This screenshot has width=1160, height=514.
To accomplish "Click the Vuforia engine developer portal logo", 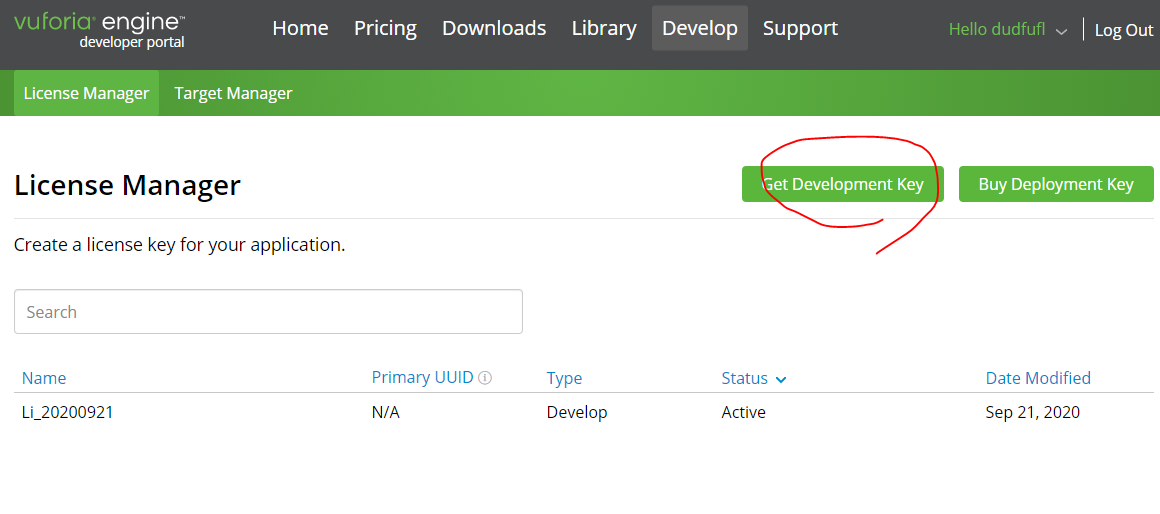I will [x=100, y=30].
